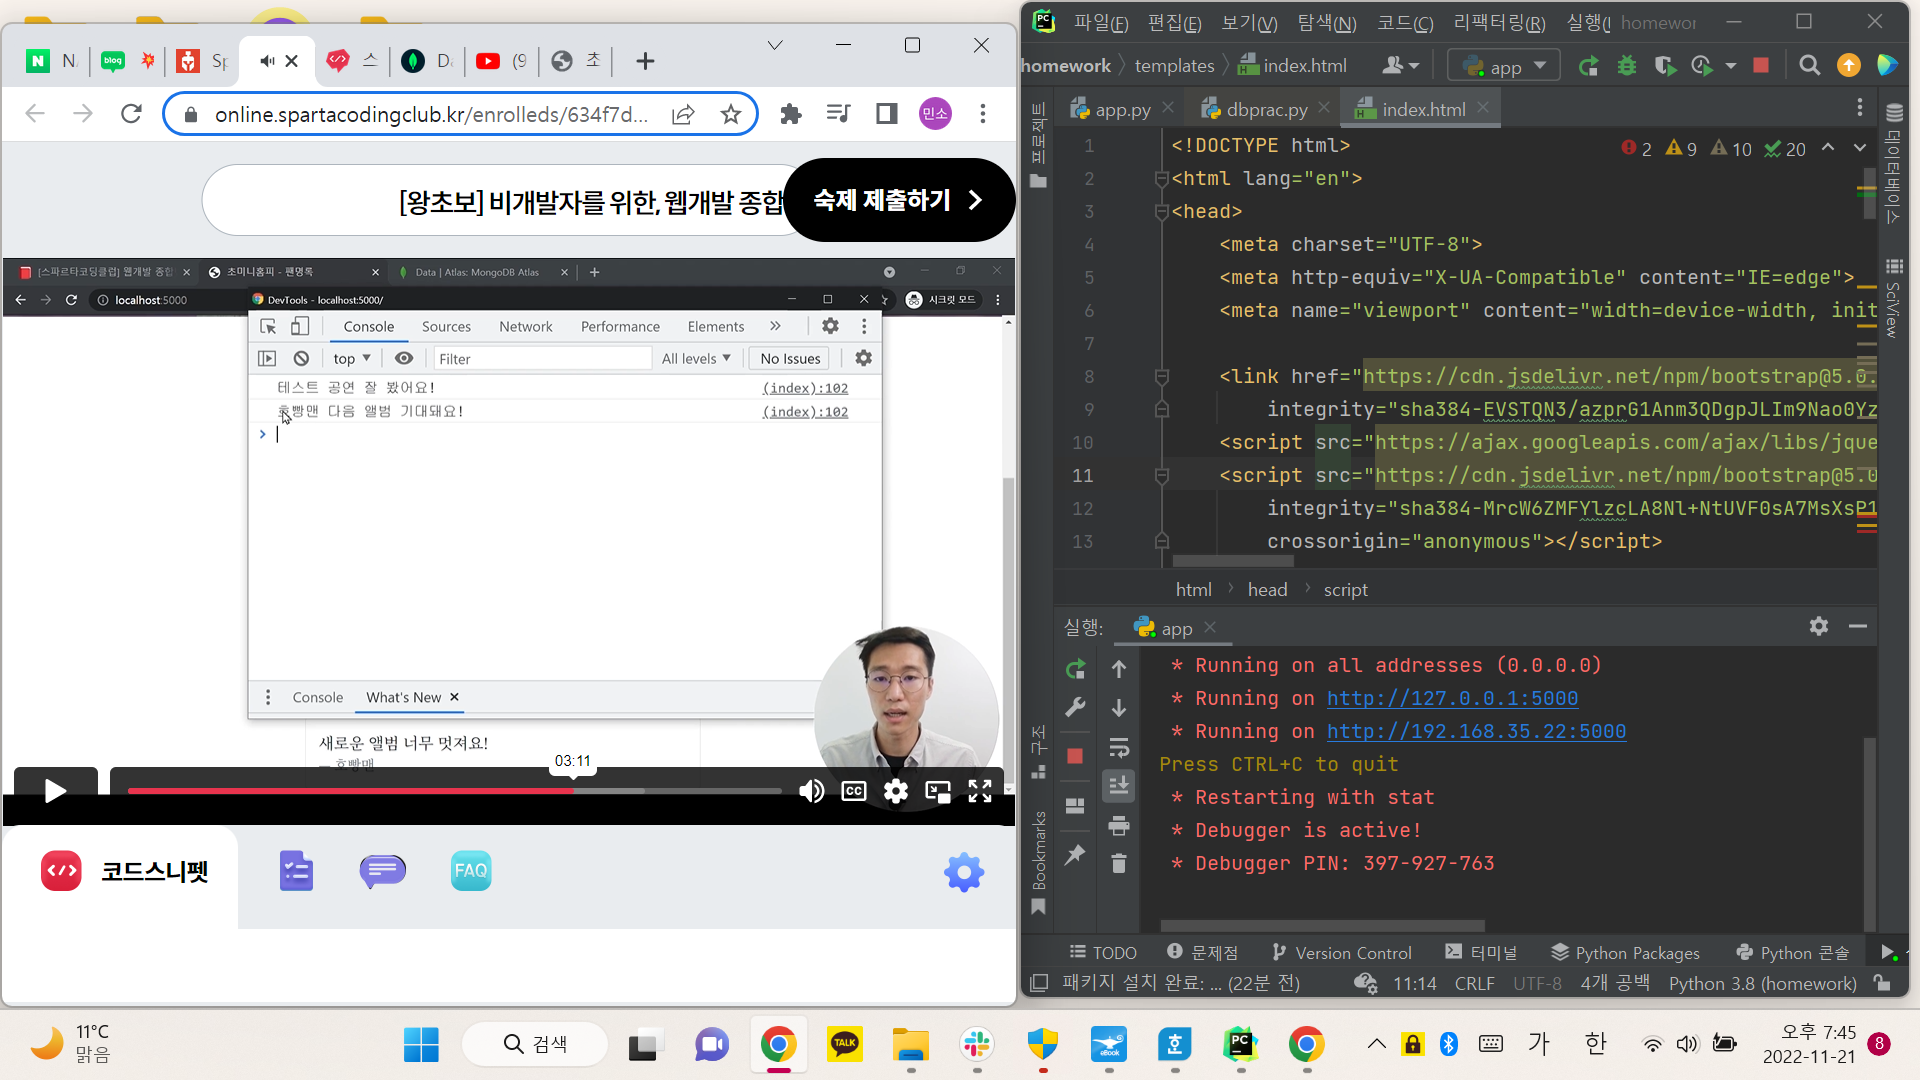Image resolution: width=1920 pixels, height=1080 pixels.
Task: Open app run configuration dropdown
Action: [1503, 66]
